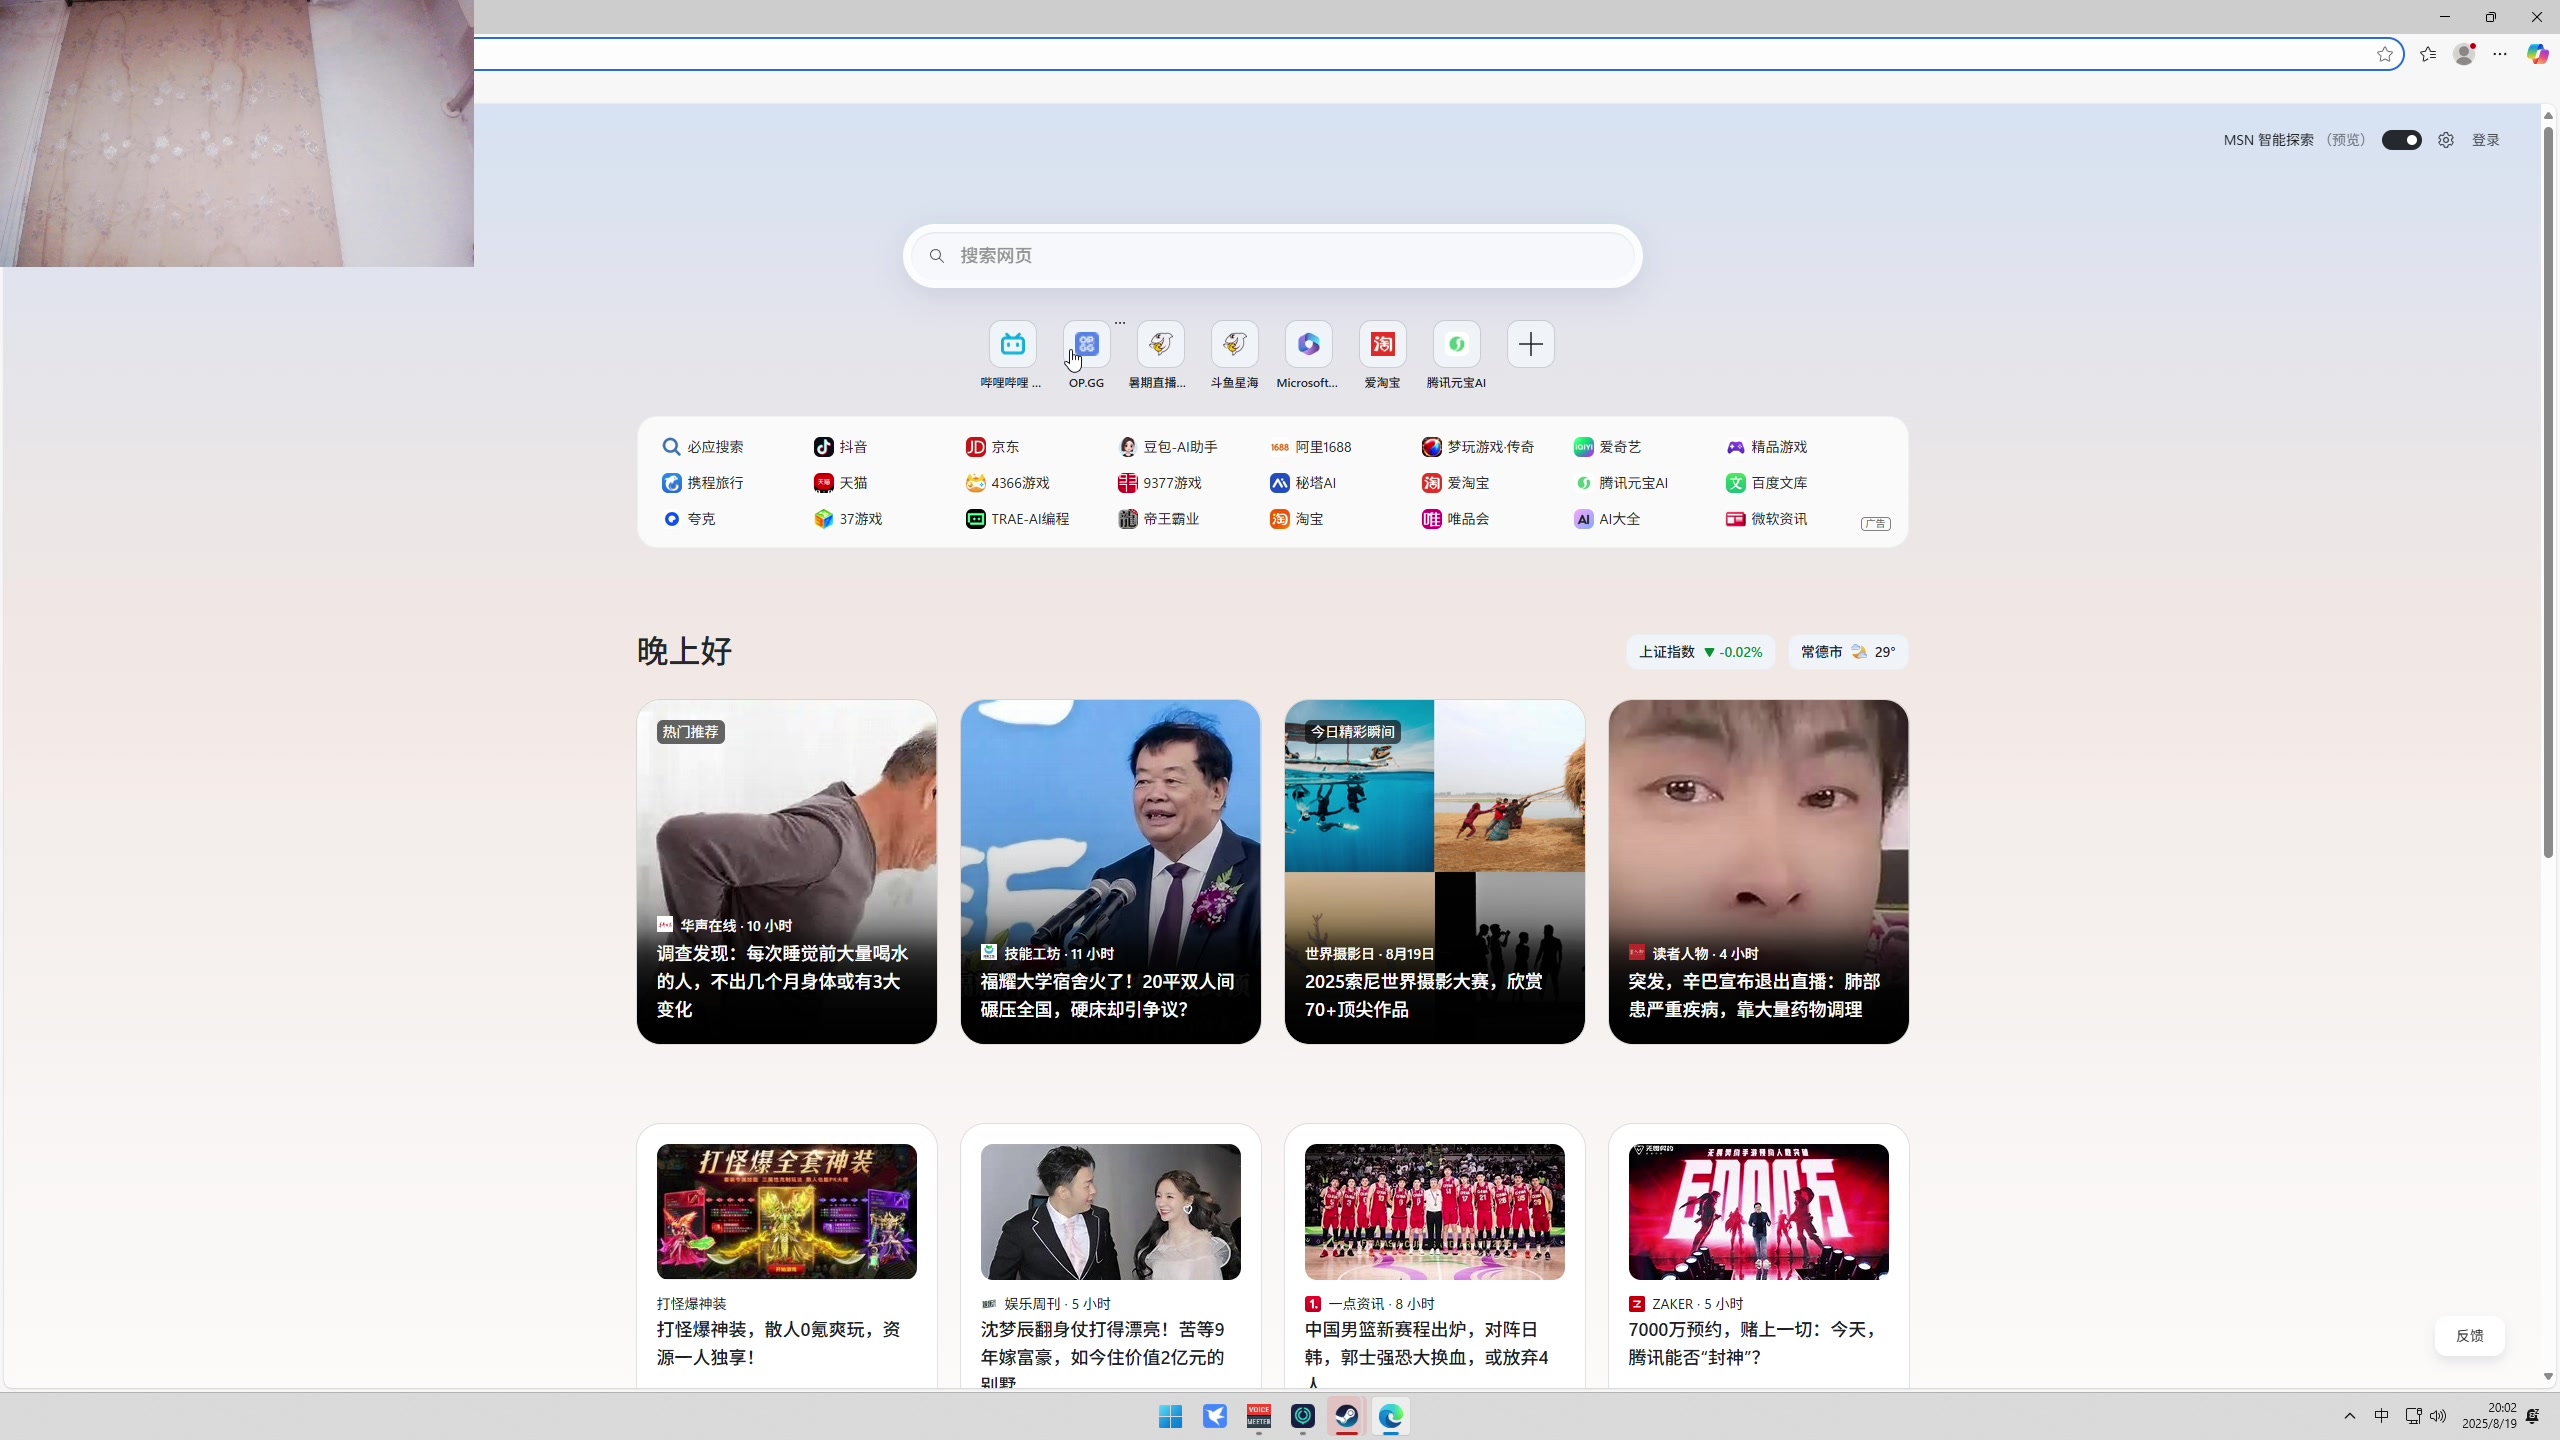Show hidden system tray icons
This screenshot has width=2560, height=1440.
(x=2350, y=1416)
